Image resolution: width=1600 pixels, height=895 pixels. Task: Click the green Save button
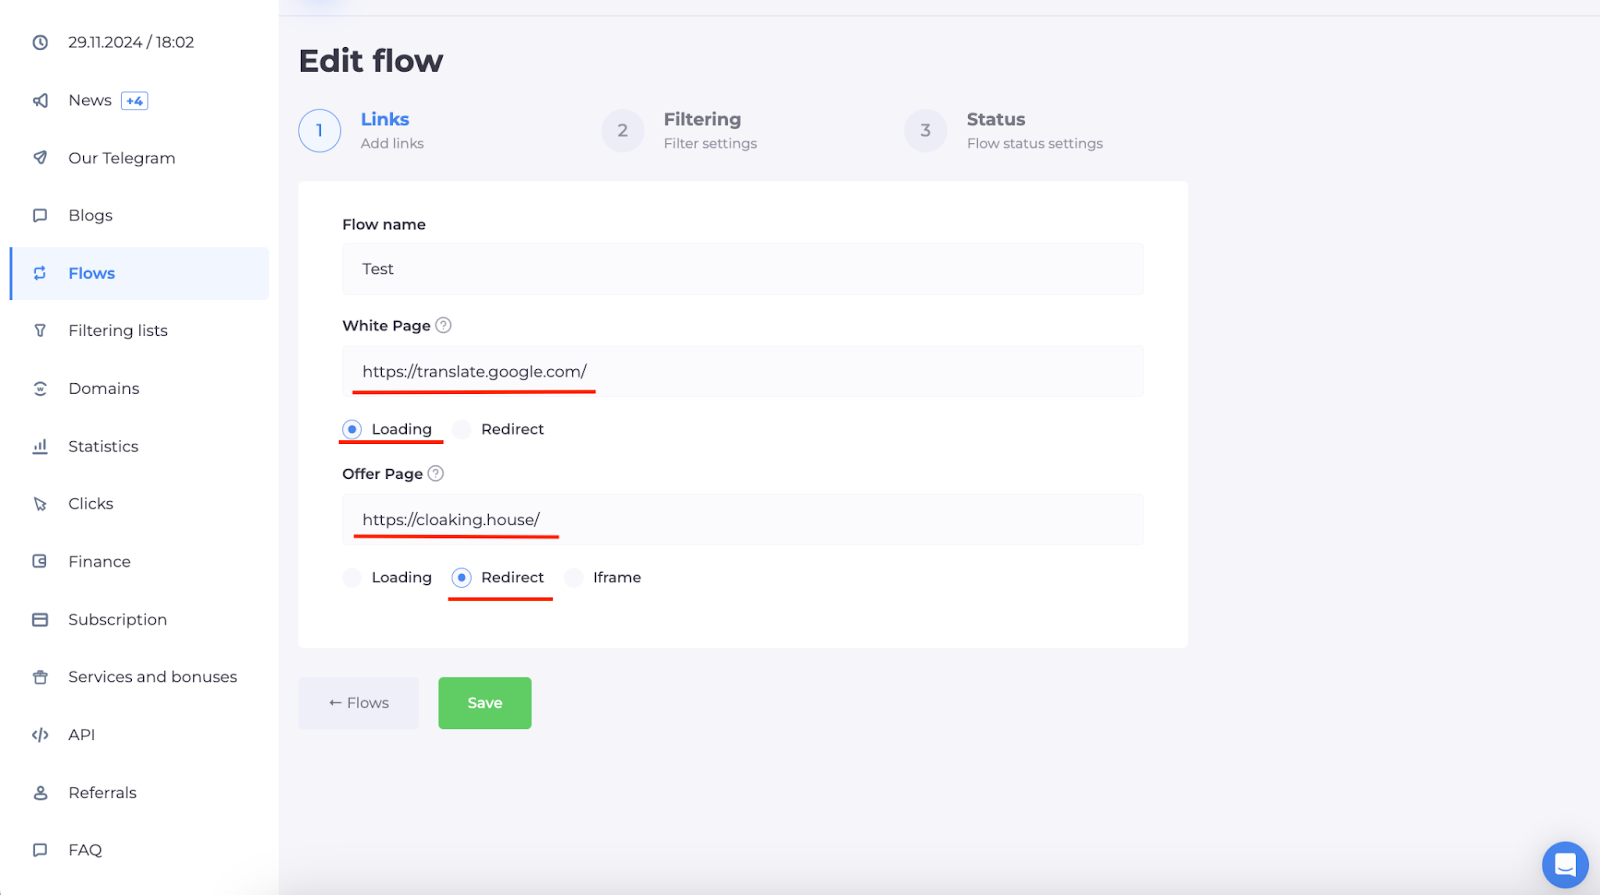tap(485, 703)
